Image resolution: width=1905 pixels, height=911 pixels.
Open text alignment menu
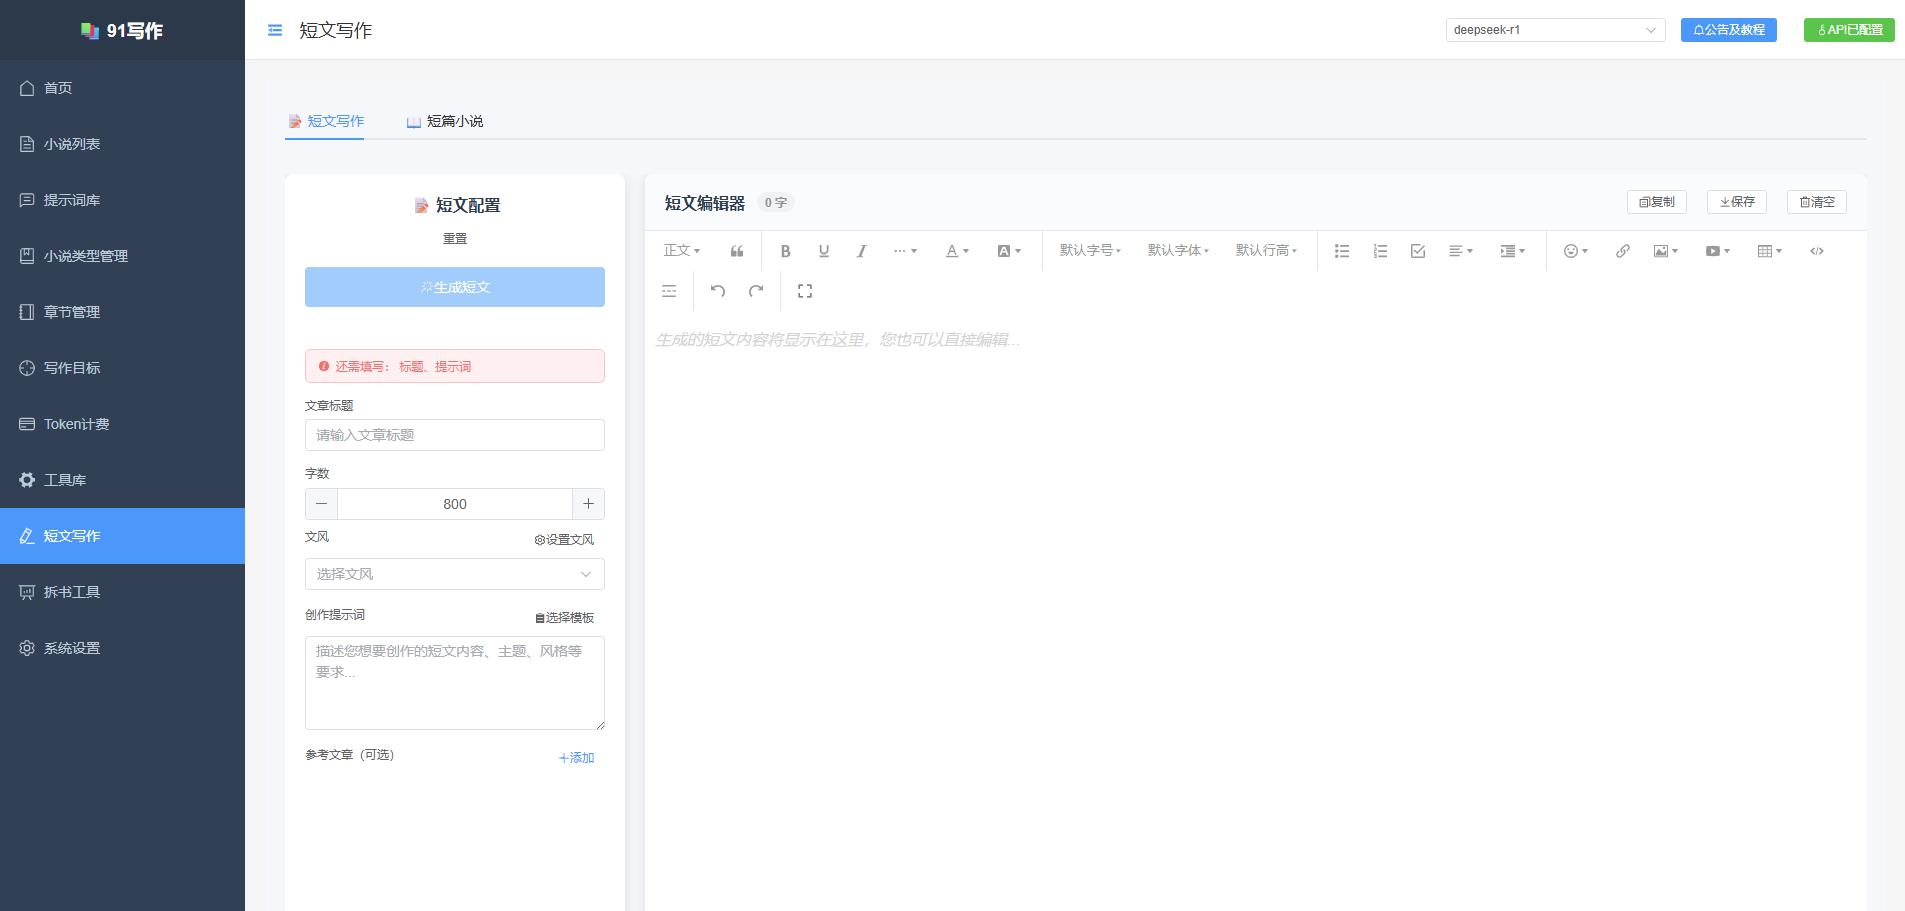coord(1461,251)
